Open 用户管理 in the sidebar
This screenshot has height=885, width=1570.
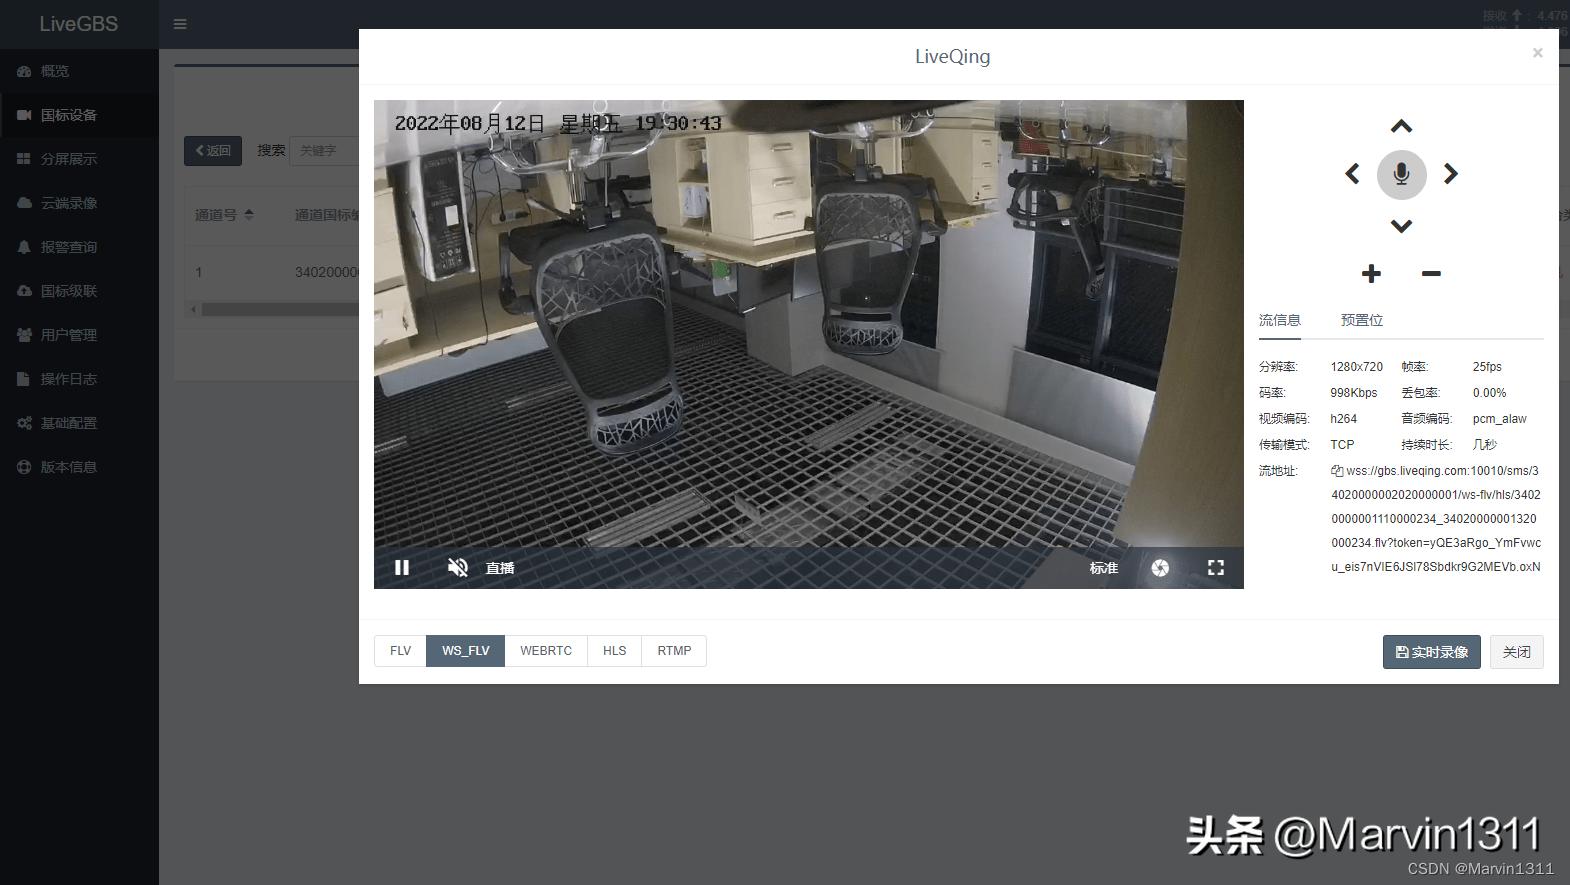coord(79,335)
